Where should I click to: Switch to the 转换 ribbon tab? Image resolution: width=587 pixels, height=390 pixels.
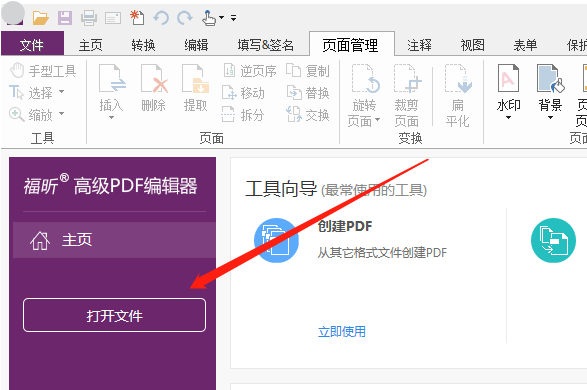tap(143, 45)
